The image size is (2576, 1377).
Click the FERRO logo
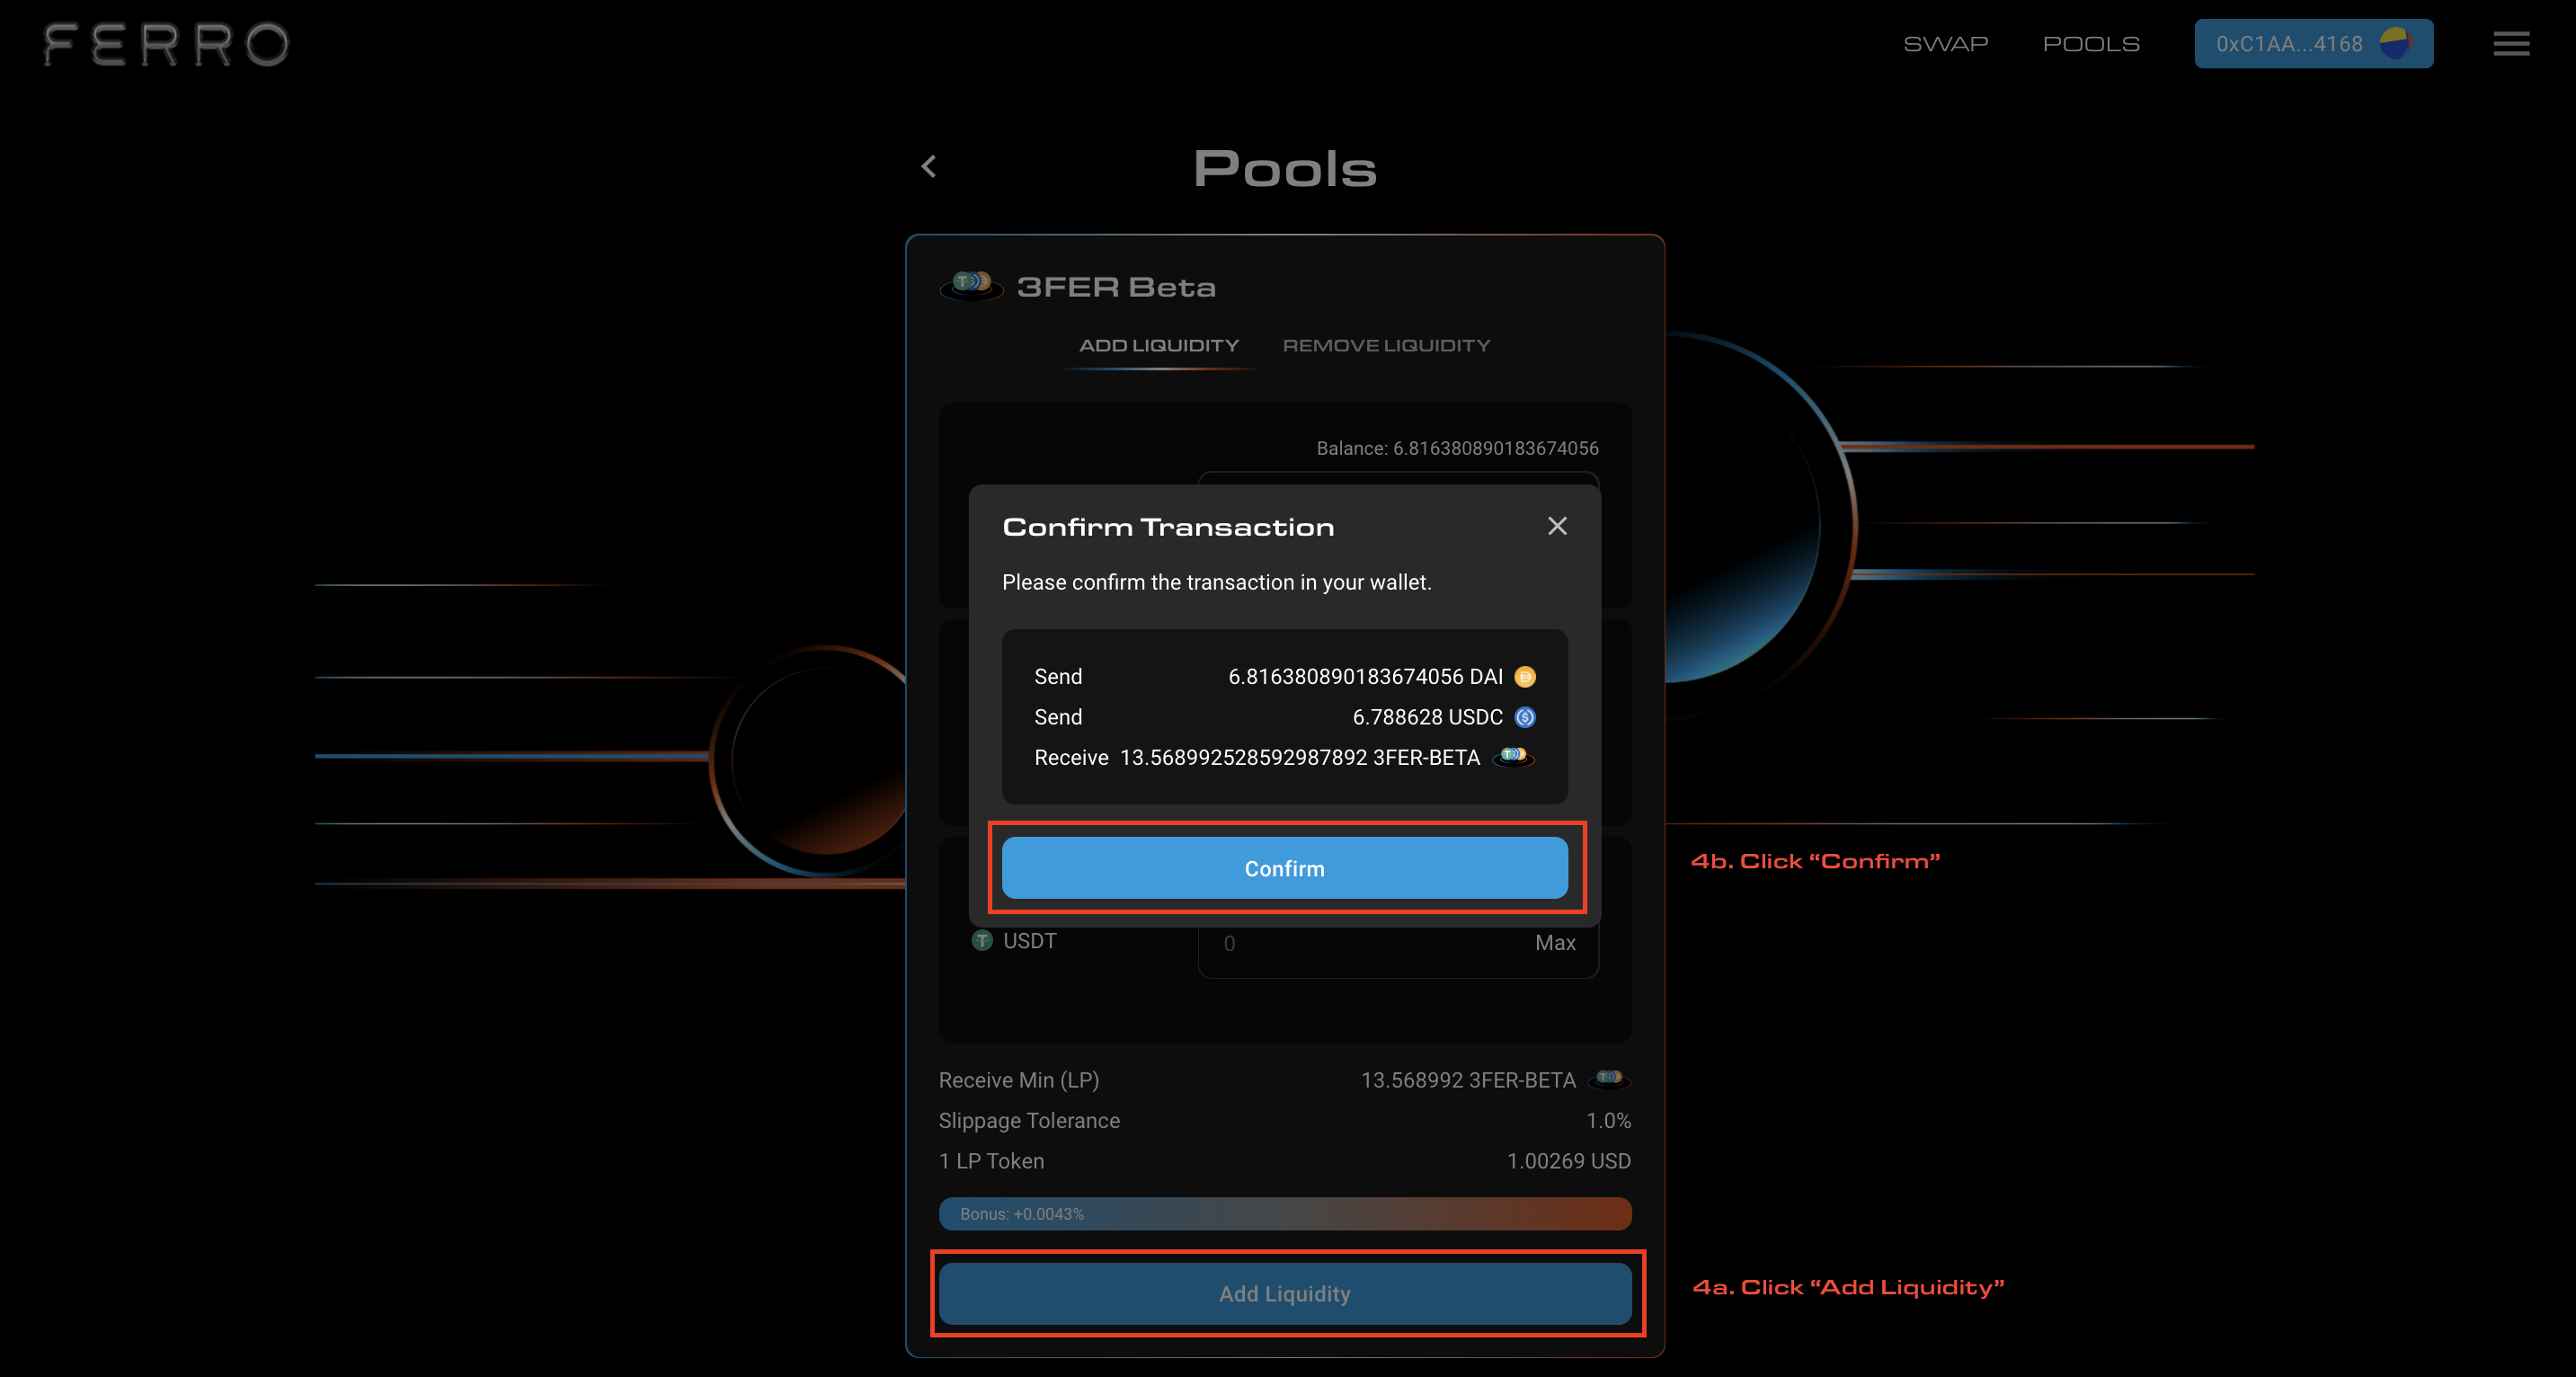[x=167, y=44]
